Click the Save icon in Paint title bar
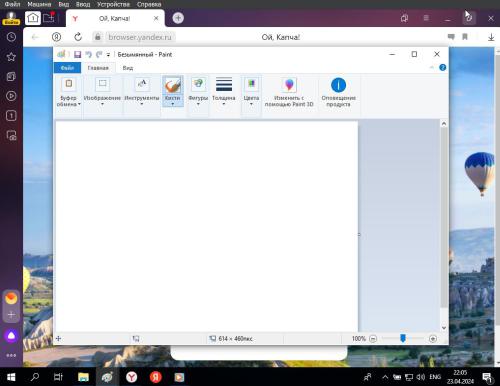This screenshot has height=386, width=500. tap(78, 54)
